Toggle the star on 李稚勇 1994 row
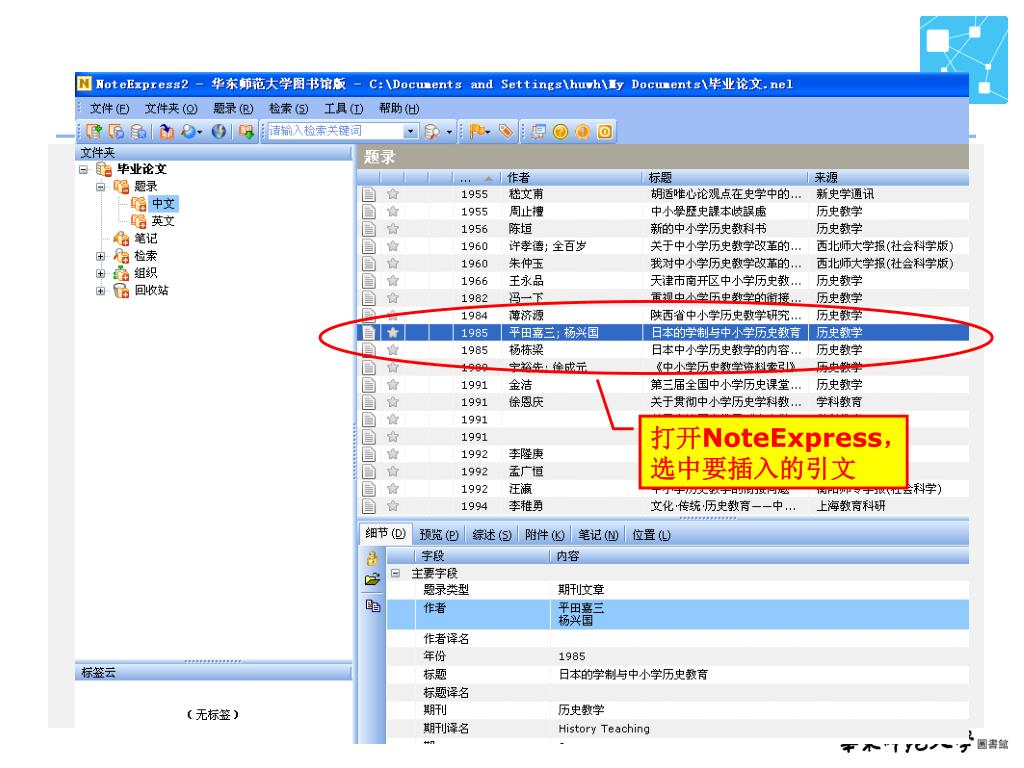Viewport: 1024px width, 768px height. 392,505
